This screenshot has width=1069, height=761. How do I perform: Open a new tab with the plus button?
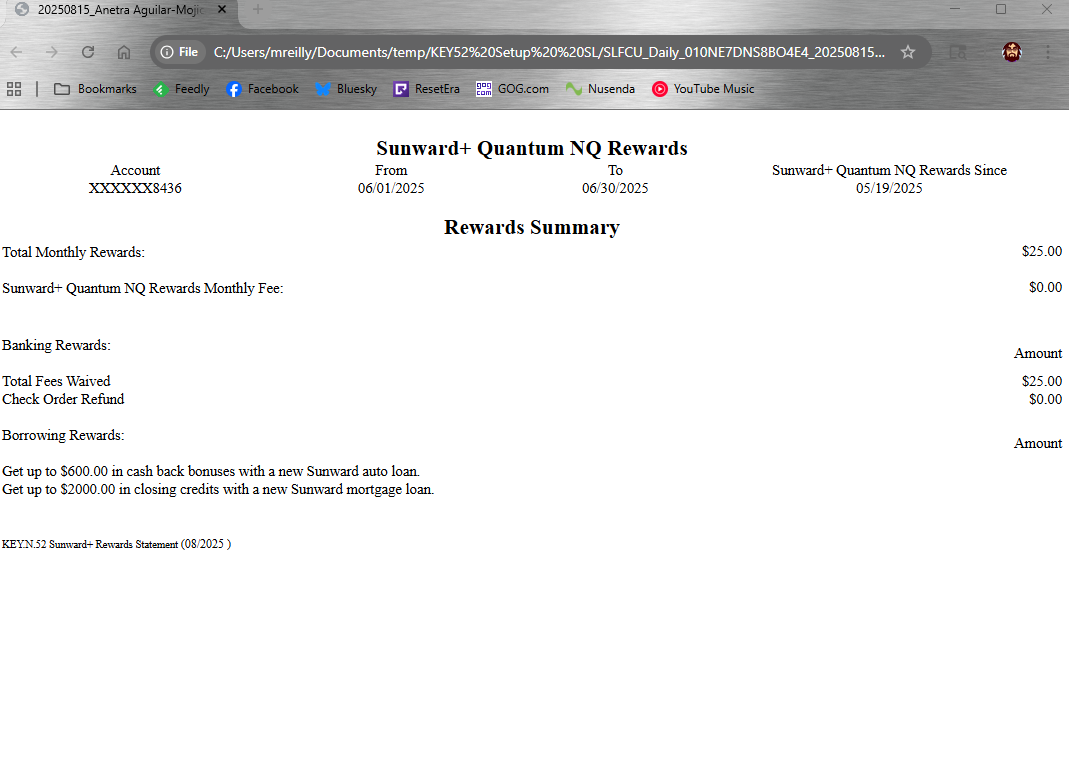[257, 10]
